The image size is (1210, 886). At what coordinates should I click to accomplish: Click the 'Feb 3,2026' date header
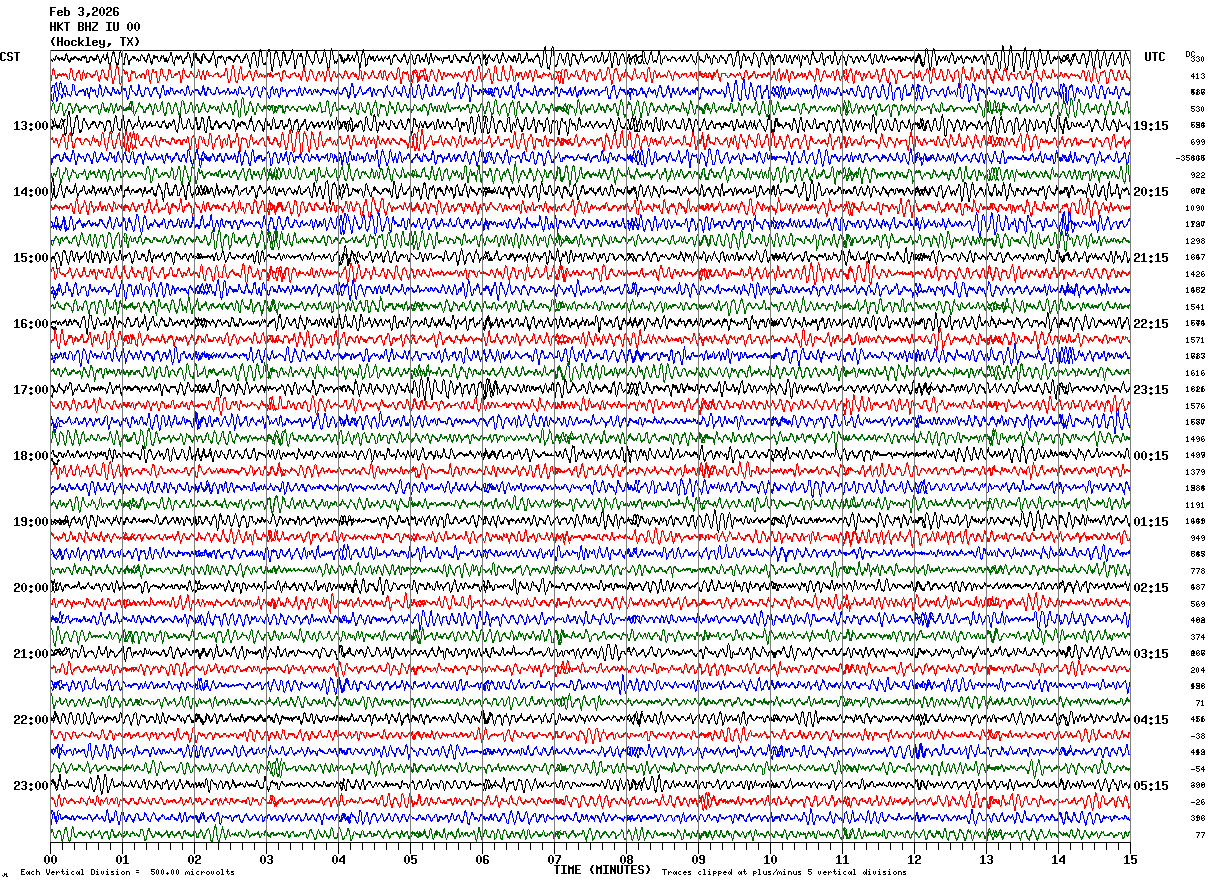(x=84, y=12)
